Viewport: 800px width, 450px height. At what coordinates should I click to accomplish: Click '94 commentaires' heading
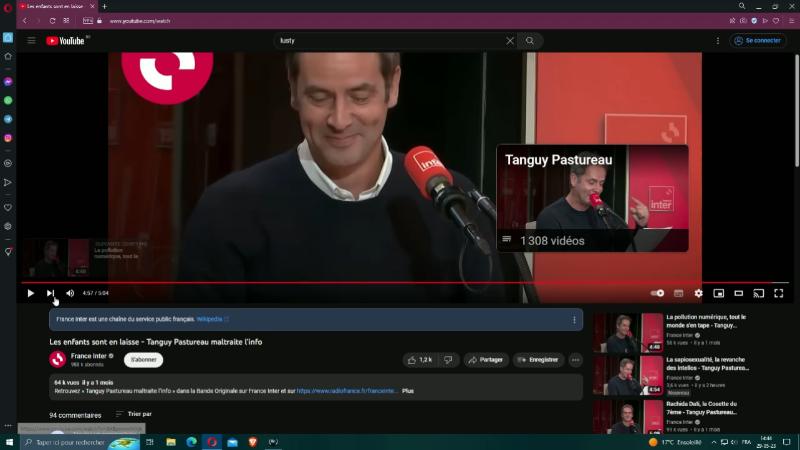[75, 415]
